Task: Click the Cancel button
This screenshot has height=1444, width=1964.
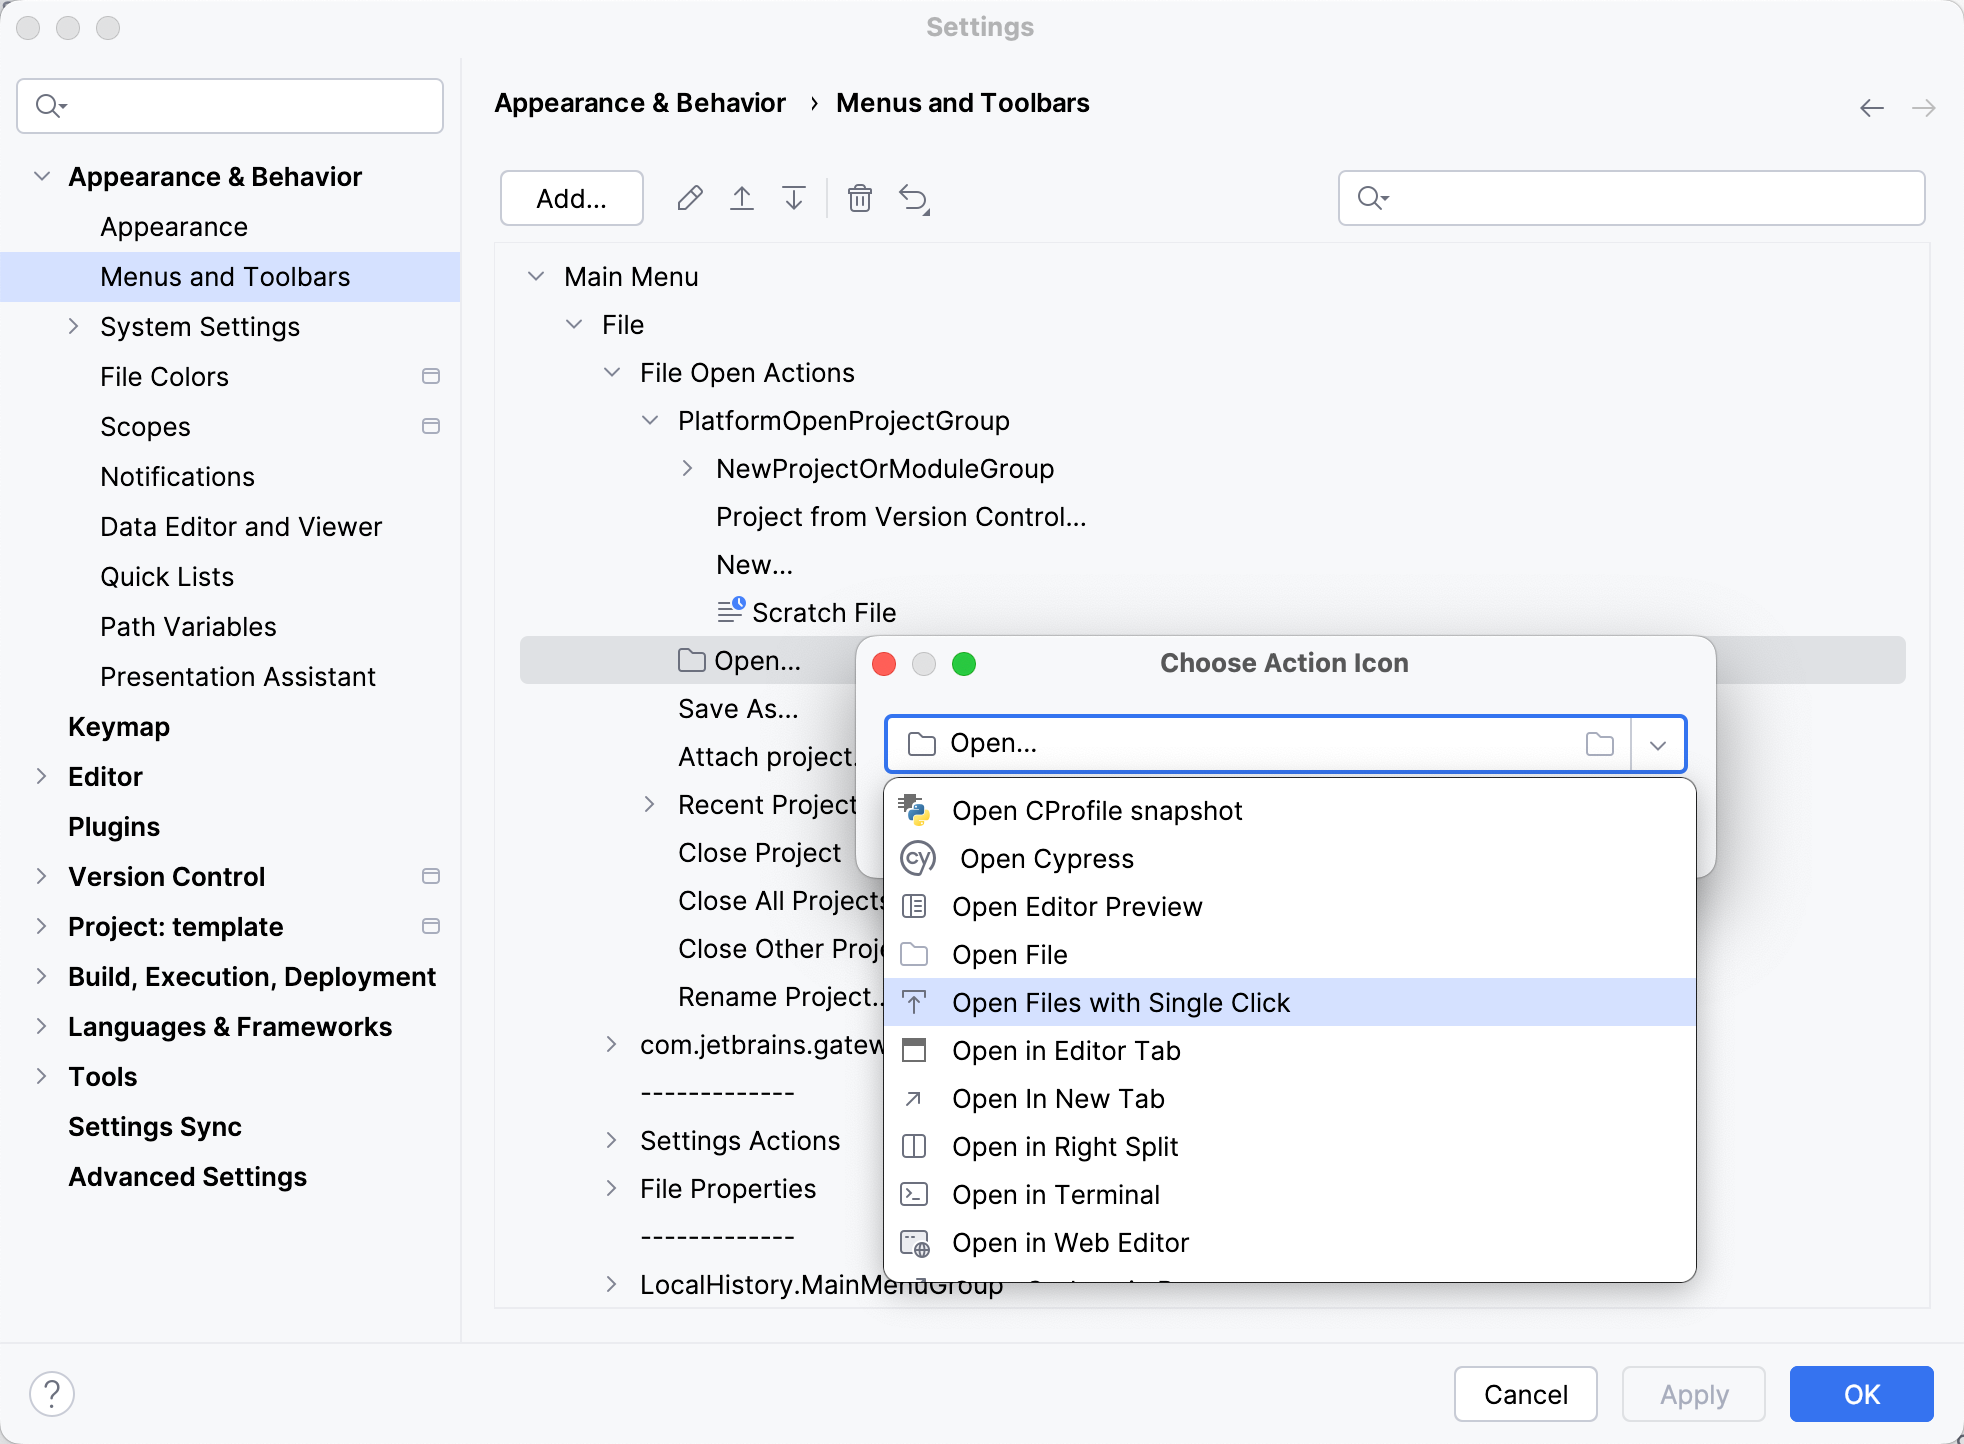Action: point(1526,1394)
